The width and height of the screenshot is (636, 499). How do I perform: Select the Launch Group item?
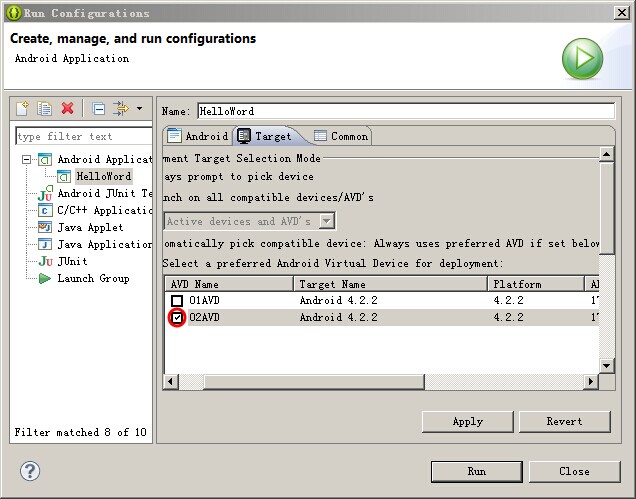pyautogui.click(x=92, y=278)
